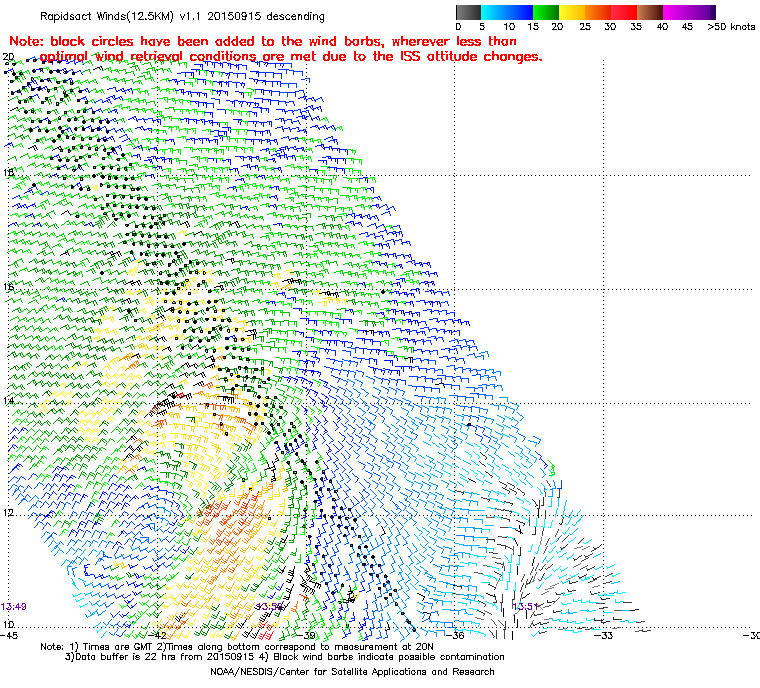This screenshot has height=688, width=760.
Task: Click the gray 0-5 knots color swatch
Action: click(x=468, y=12)
